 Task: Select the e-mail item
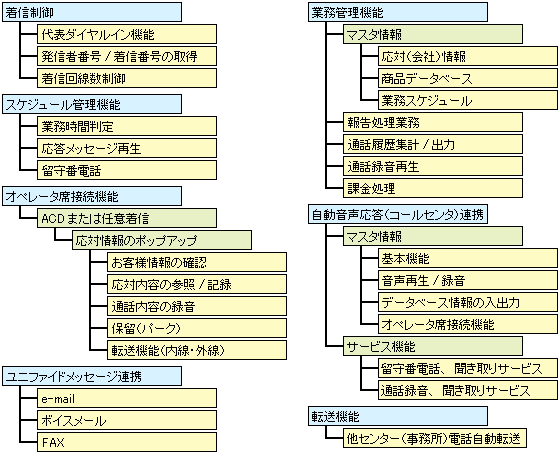pos(127,398)
